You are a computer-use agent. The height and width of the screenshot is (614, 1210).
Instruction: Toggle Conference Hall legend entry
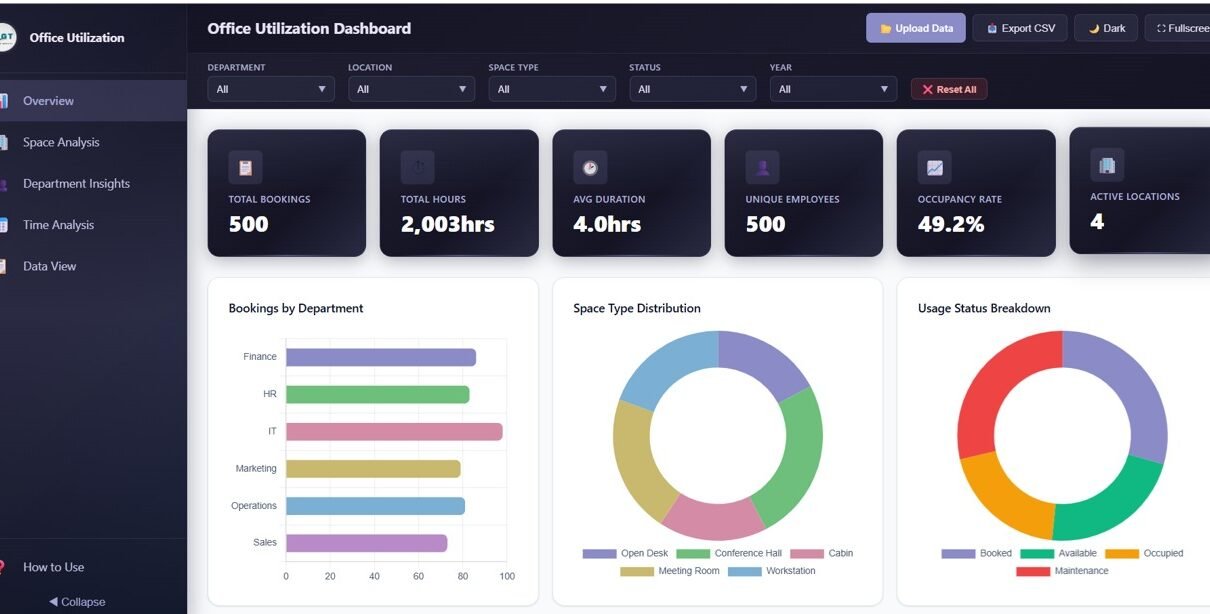tap(729, 553)
